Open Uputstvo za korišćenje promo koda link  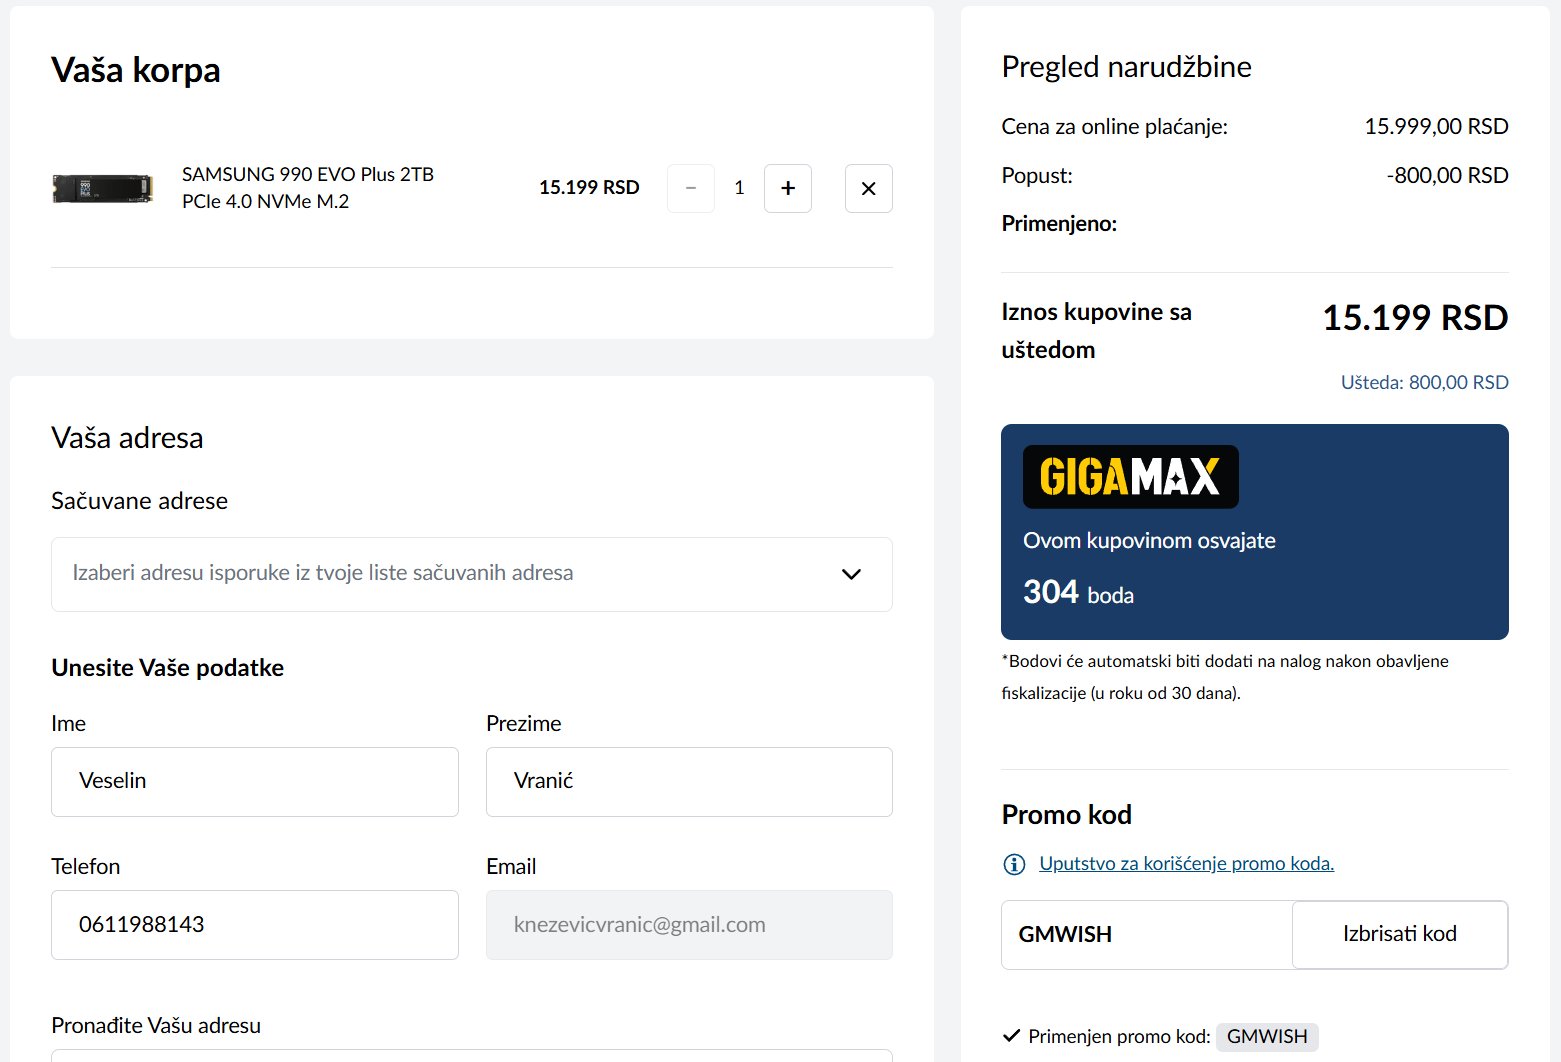click(x=1186, y=864)
